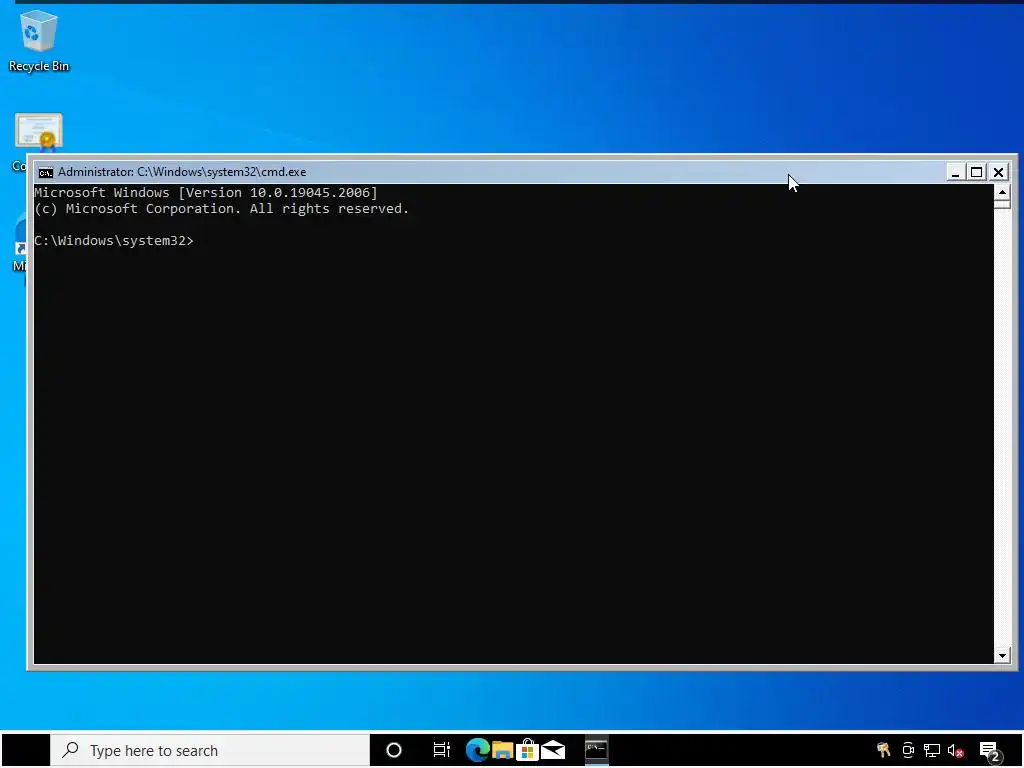This screenshot has height=768, width=1024.
Task: Open the Mail app from the taskbar
Action: click(552, 750)
